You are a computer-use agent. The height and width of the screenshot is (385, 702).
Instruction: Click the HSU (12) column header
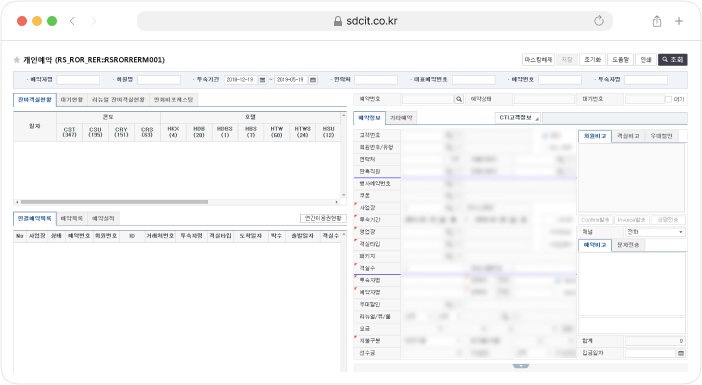pyautogui.click(x=329, y=132)
